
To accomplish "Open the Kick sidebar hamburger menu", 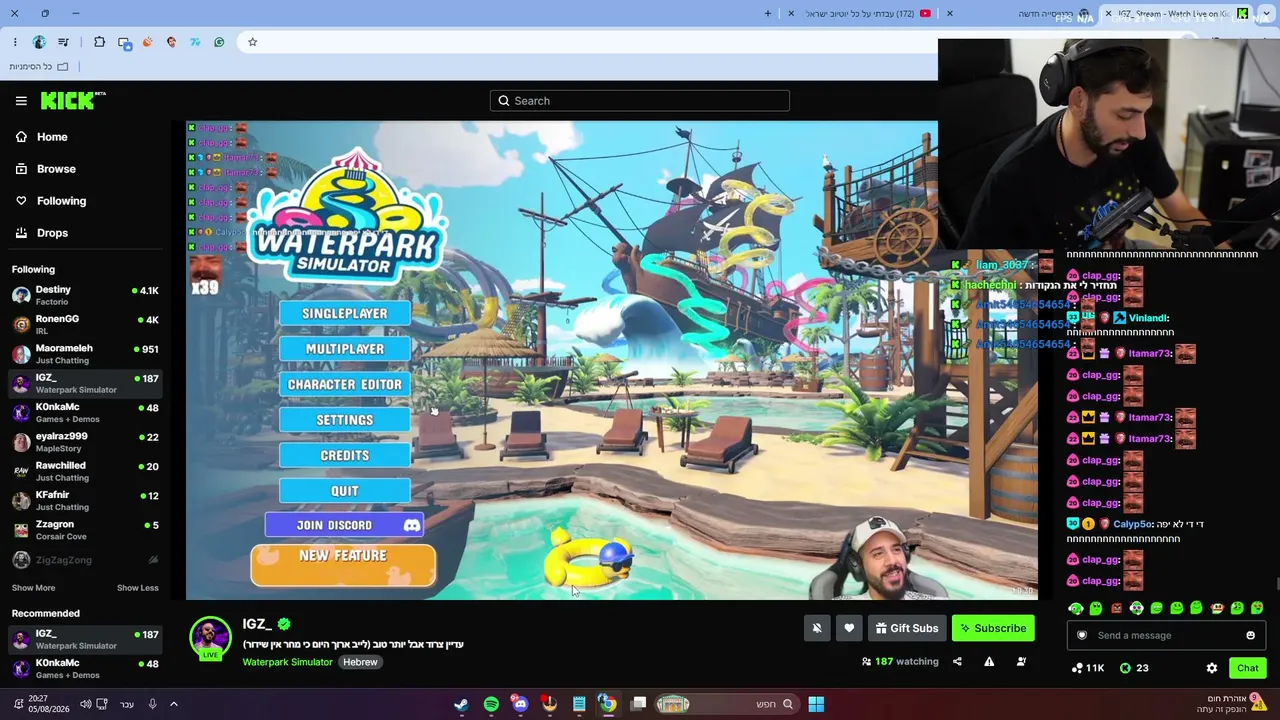I will (x=21, y=101).
